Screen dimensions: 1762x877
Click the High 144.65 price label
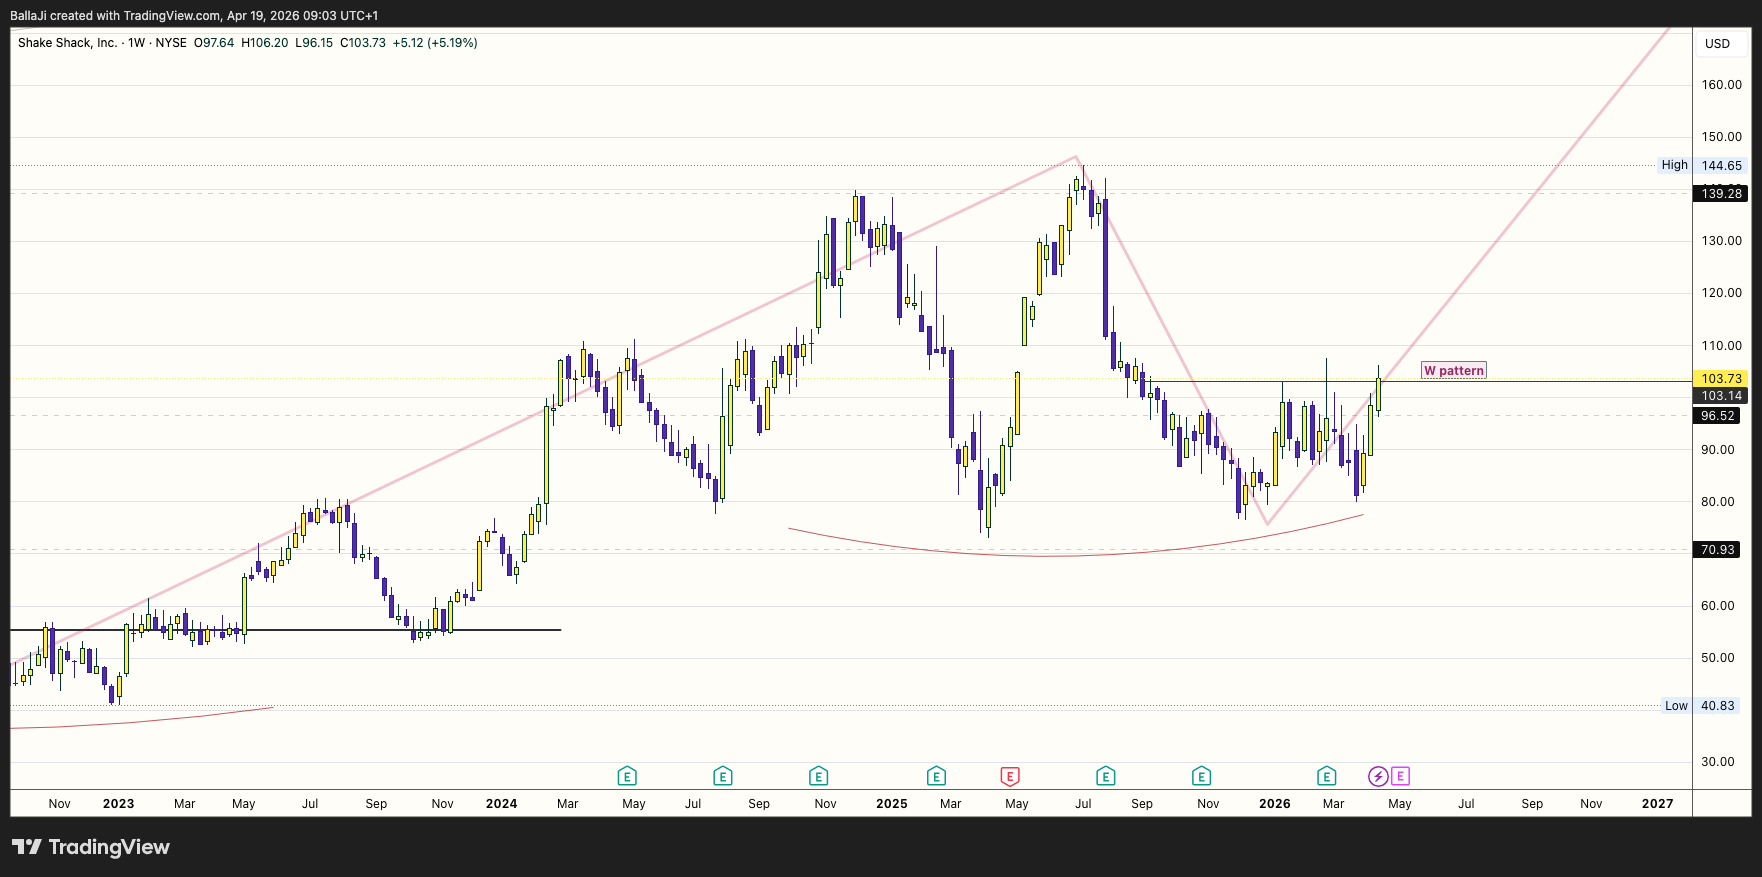coord(1722,165)
